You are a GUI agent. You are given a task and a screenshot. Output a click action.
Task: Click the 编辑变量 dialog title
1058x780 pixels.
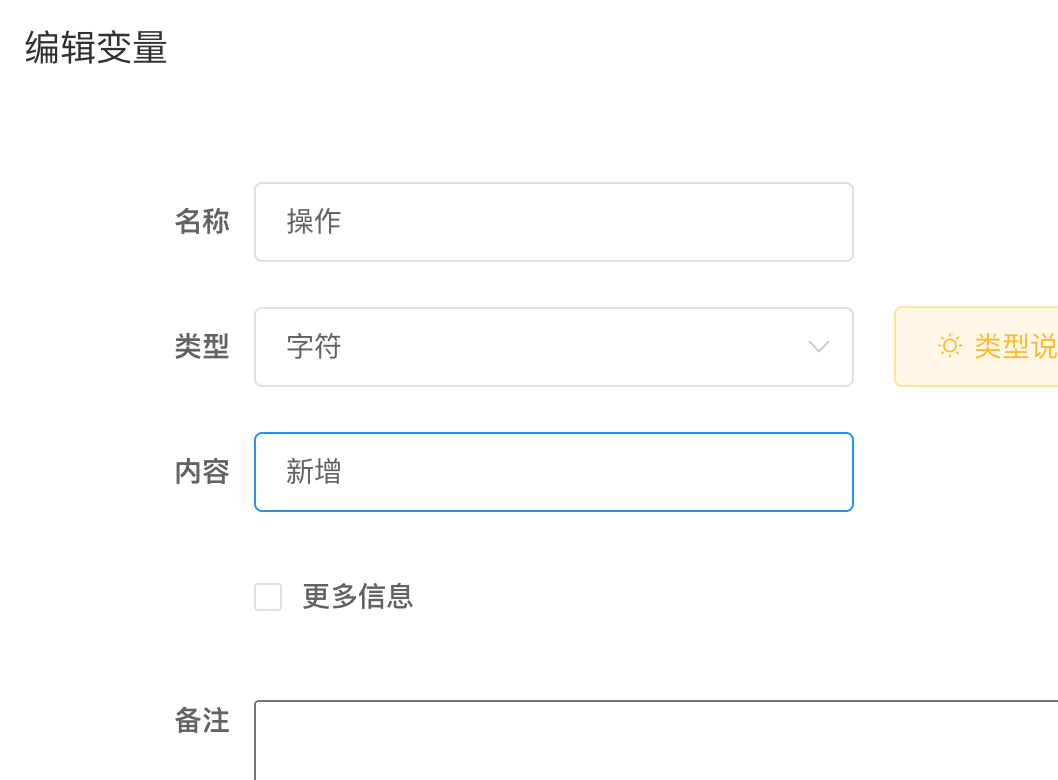click(x=96, y=48)
